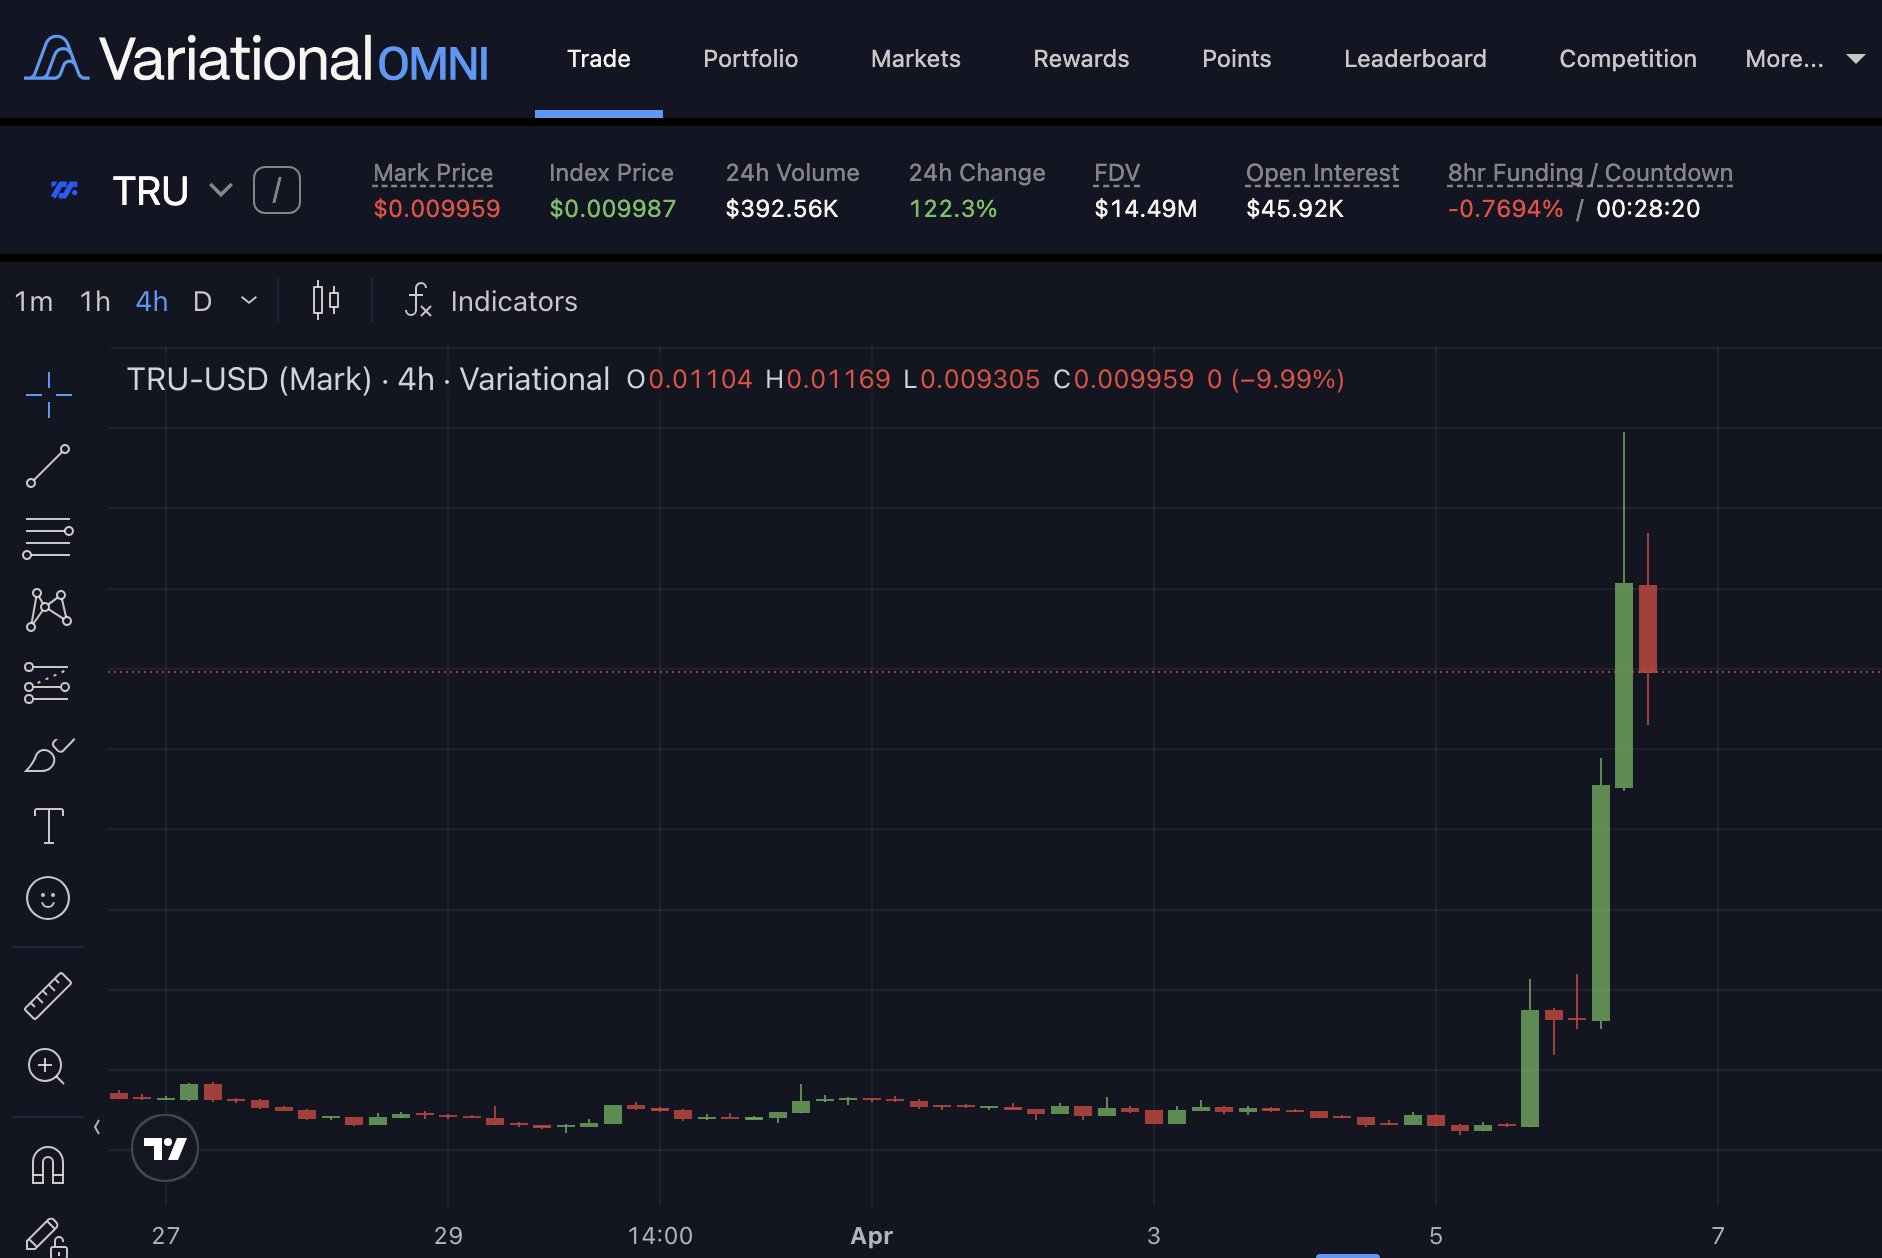
Task: Click the 24h Volume value $392.56K
Action: coord(782,209)
